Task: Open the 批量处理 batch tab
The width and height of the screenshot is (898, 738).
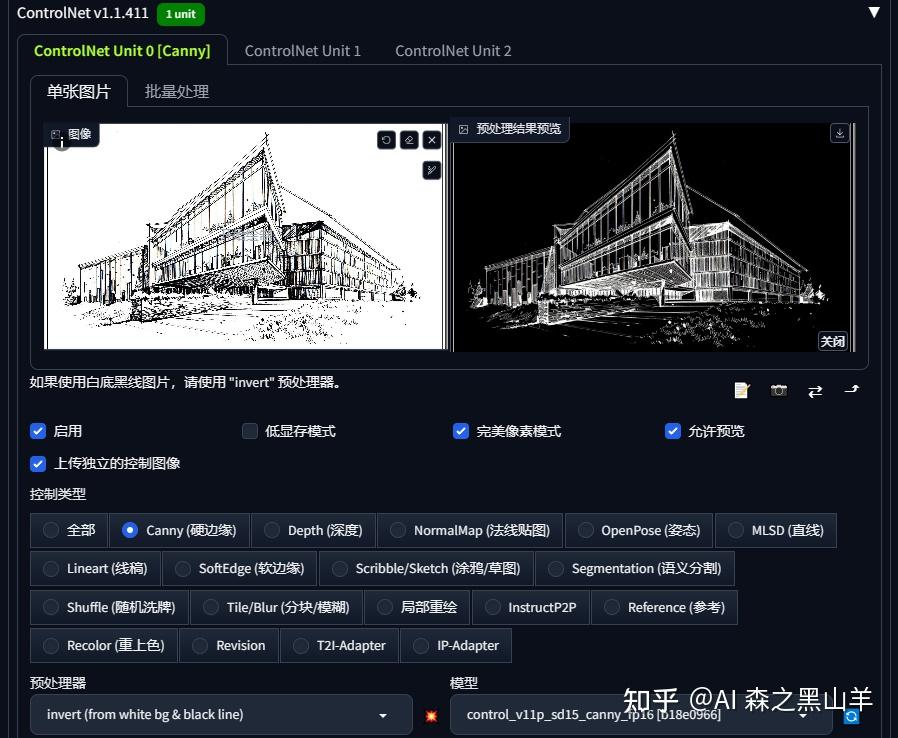Action: click(177, 91)
